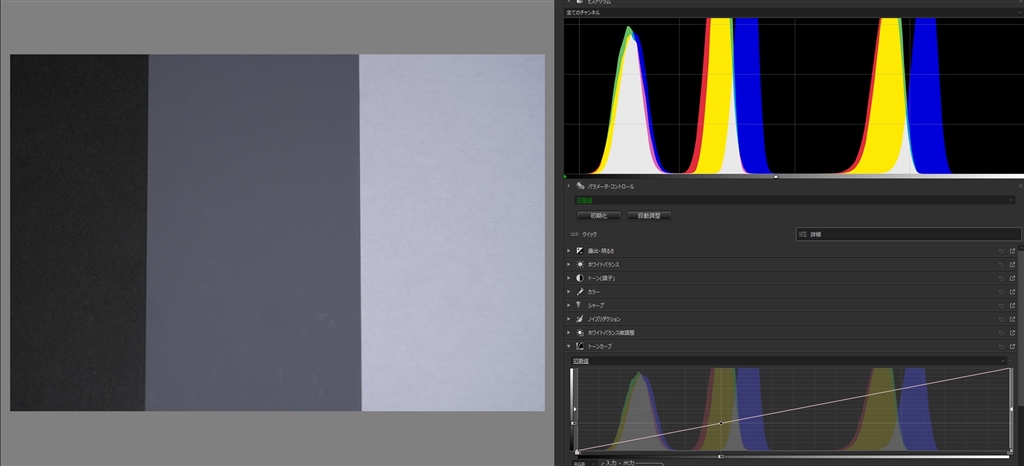Image resolution: width=1024 pixels, height=466 pixels.
Task: Collapse the パラメータ・コントロール panel arrow
Action: [x=569, y=186]
